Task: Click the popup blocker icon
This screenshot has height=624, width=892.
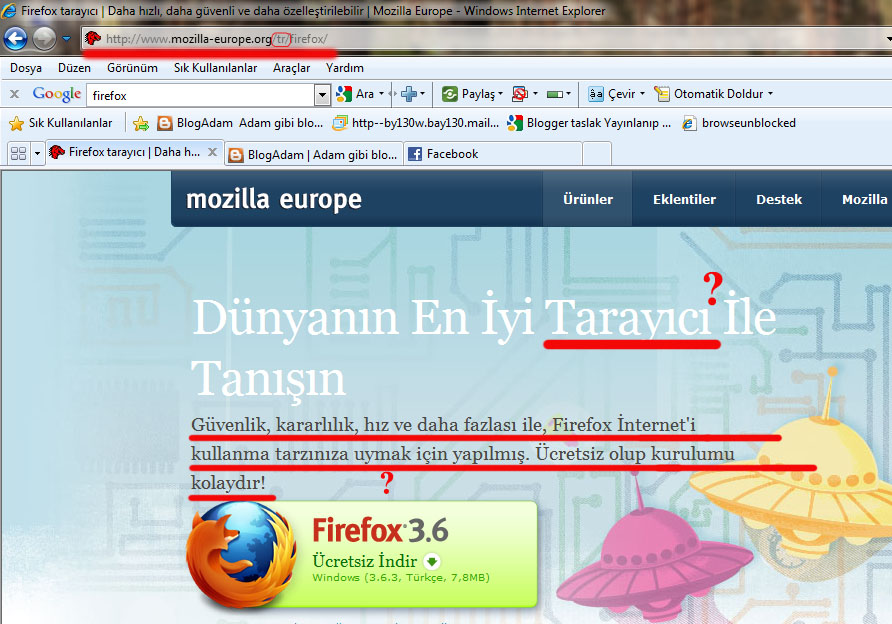Action: pyautogui.click(x=519, y=94)
